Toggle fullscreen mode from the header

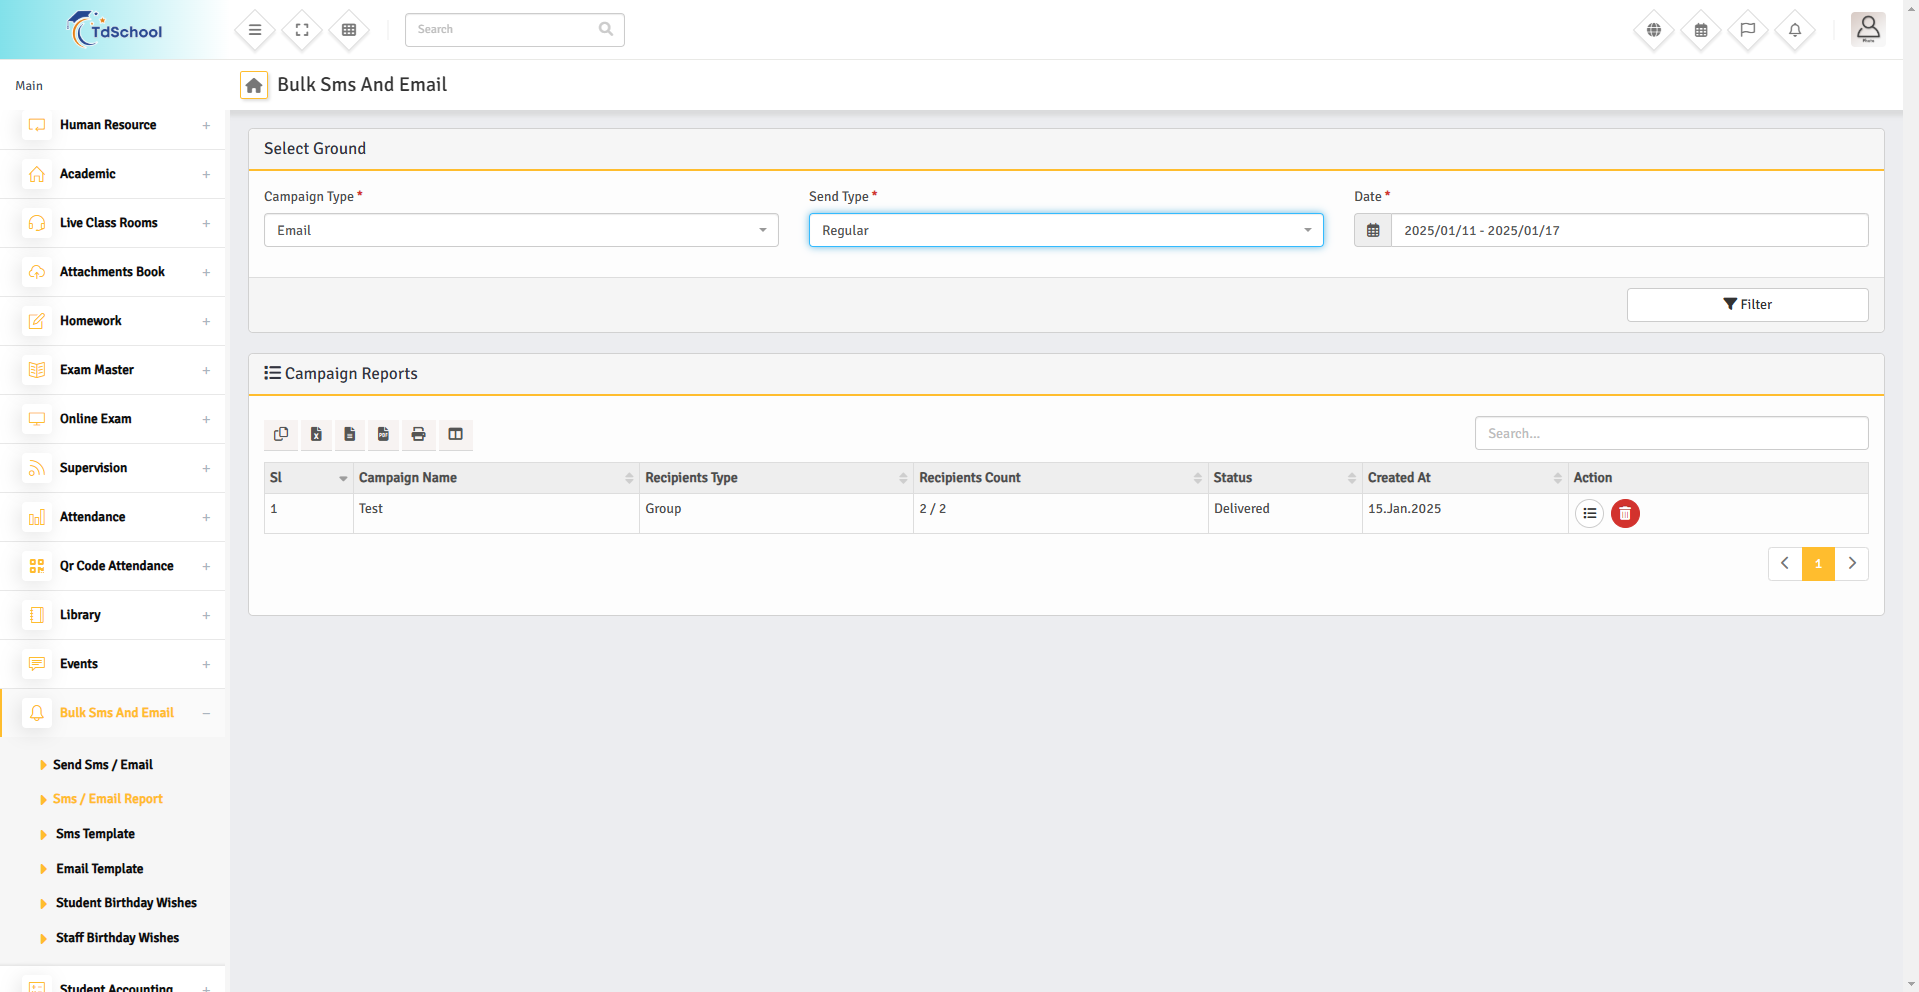pos(302,30)
